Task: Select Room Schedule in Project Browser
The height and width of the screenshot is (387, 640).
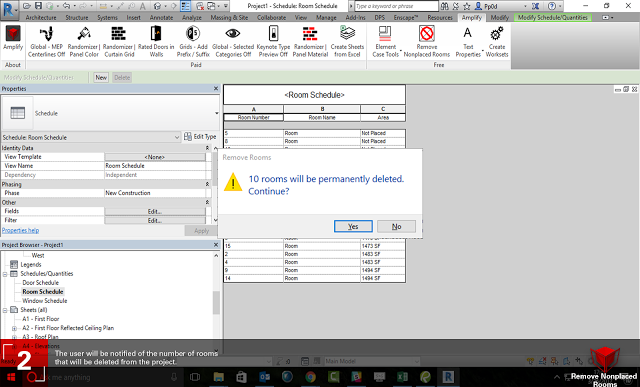Action: click(43, 291)
